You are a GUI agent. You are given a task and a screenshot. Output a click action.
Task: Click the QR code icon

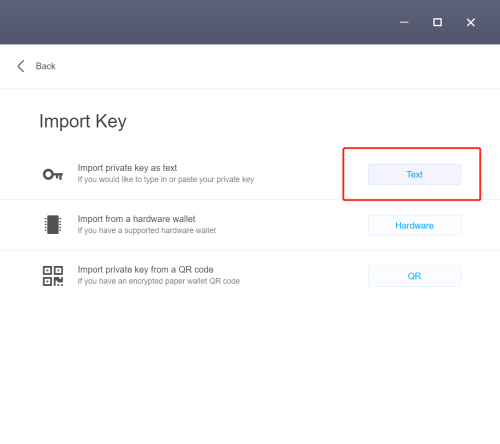(x=53, y=276)
